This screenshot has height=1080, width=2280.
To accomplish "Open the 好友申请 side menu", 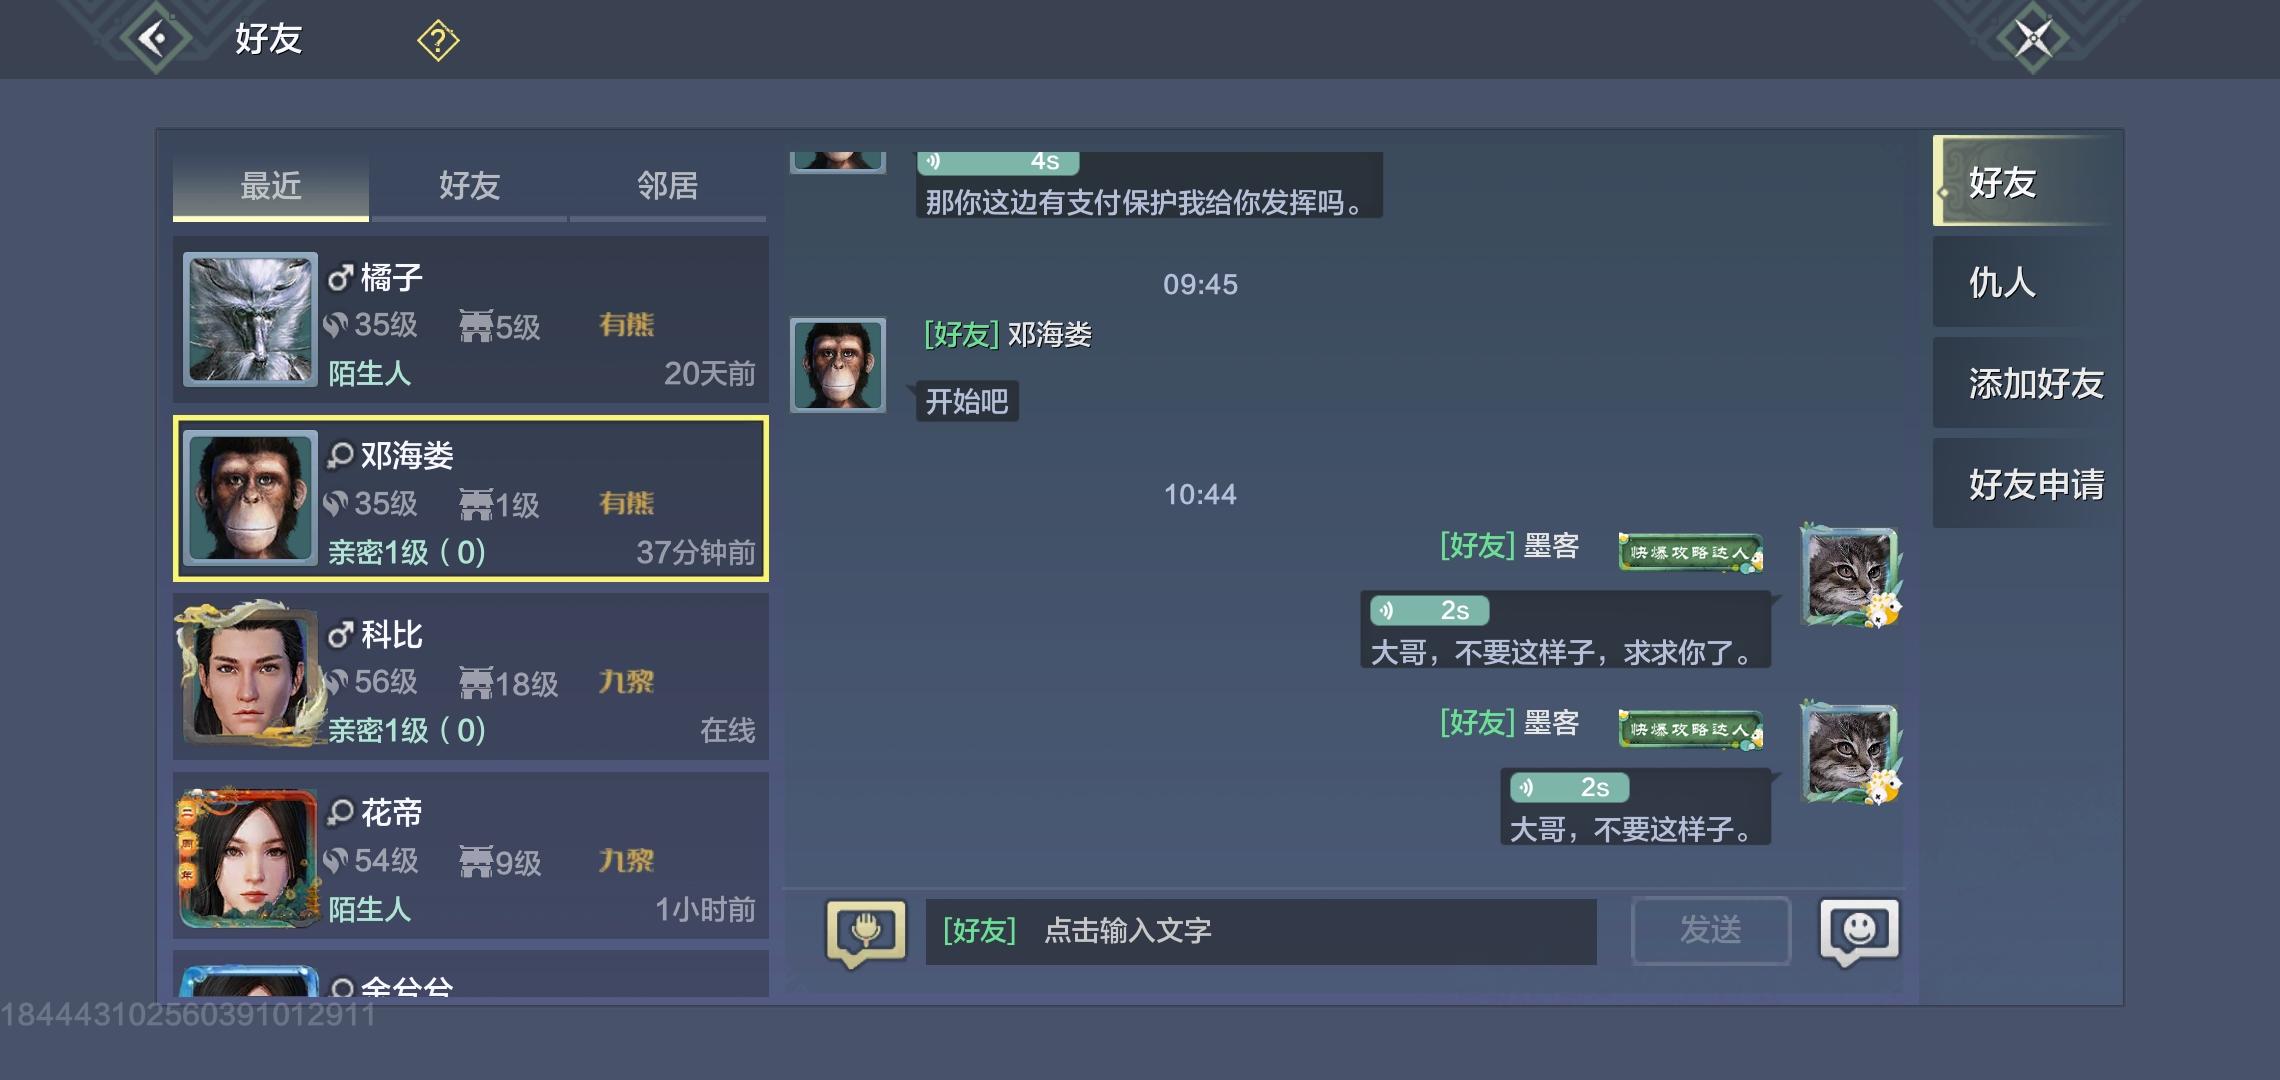I will tap(2026, 484).
